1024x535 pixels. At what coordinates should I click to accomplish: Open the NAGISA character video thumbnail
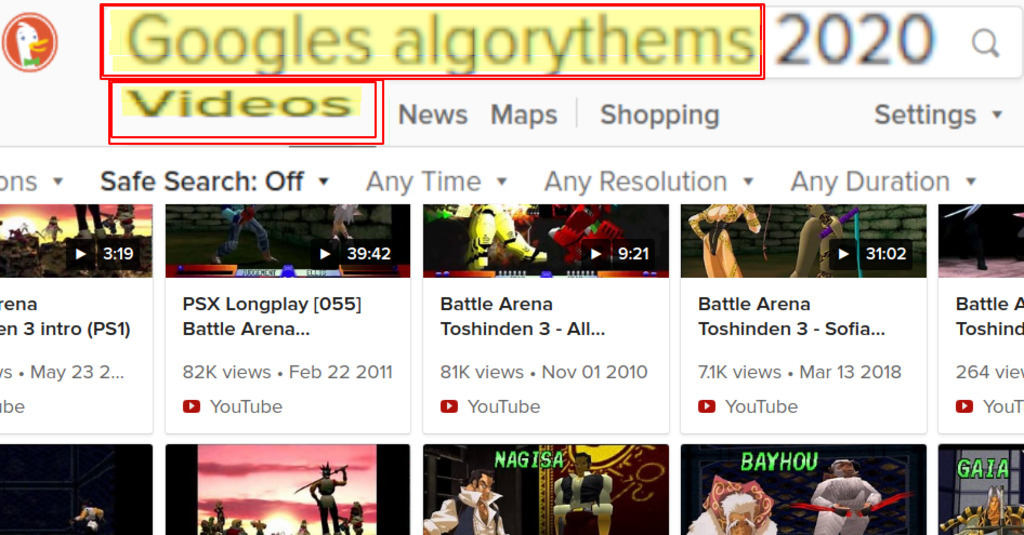pos(546,489)
